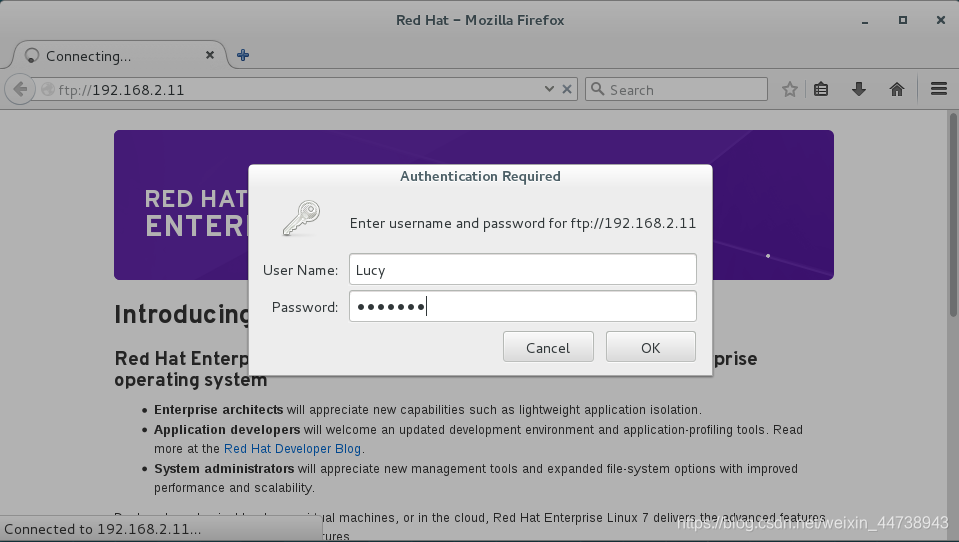Click the key icon in the dialog

point(302,218)
